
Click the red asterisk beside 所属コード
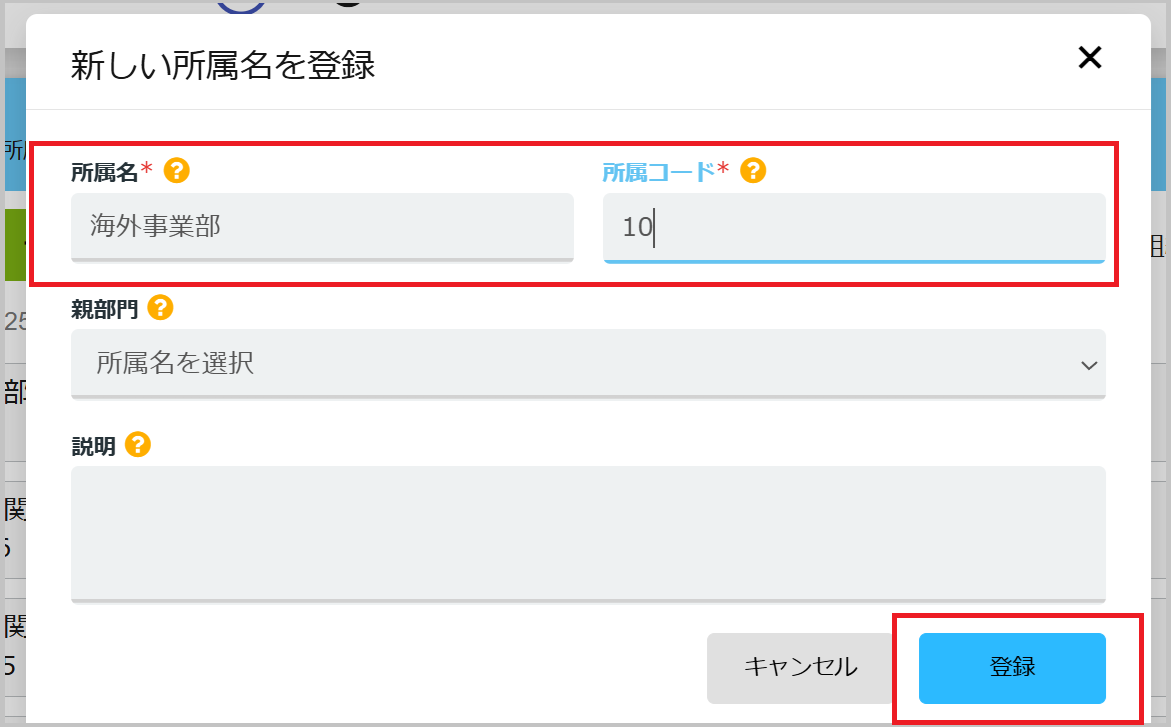click(x=723, y=170)
